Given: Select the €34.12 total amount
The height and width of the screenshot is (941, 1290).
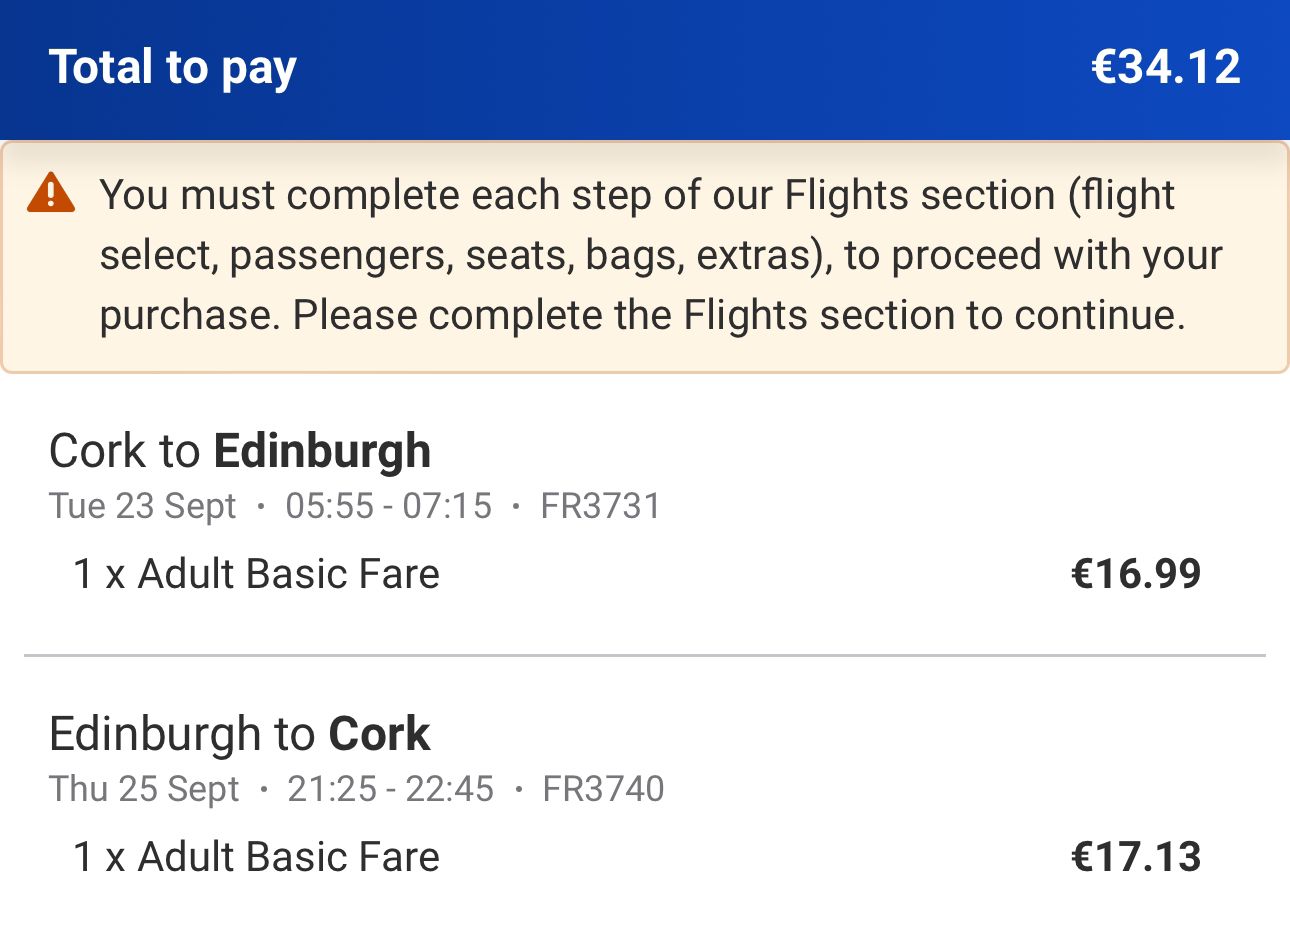Looking at the screenshot, I should point(1166,67).
